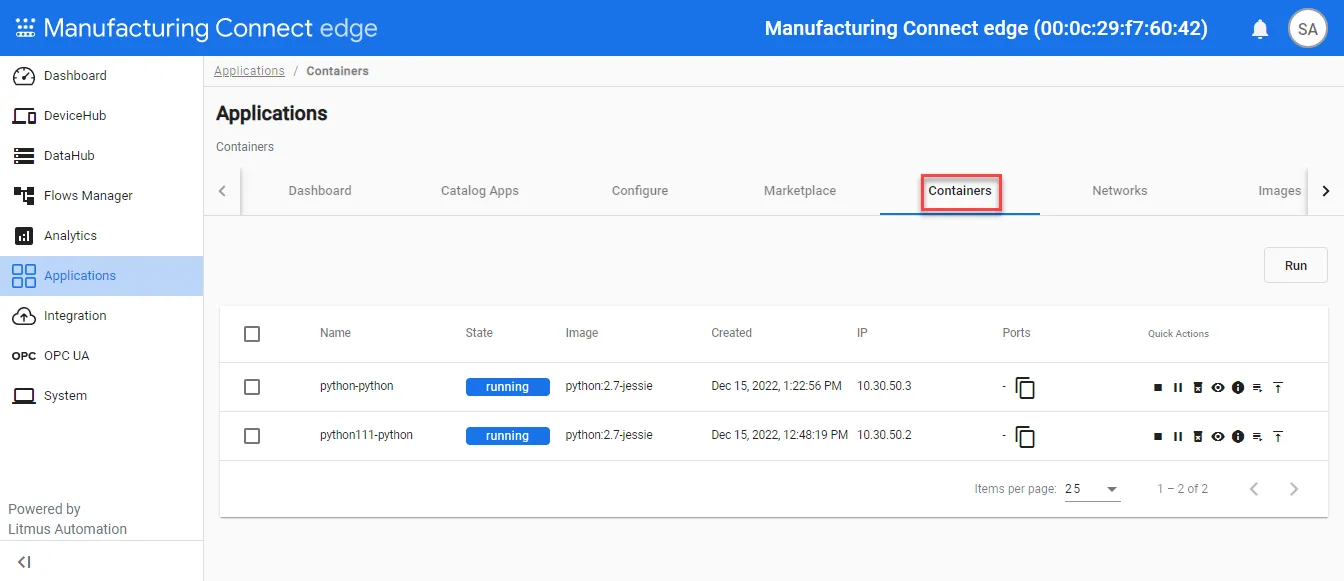Image resolution: width=1344 pixels, height=581 pixels.
Task: Open Flows Manager in the sidebar
Action: pyautogui.click(x=101, y=196)
